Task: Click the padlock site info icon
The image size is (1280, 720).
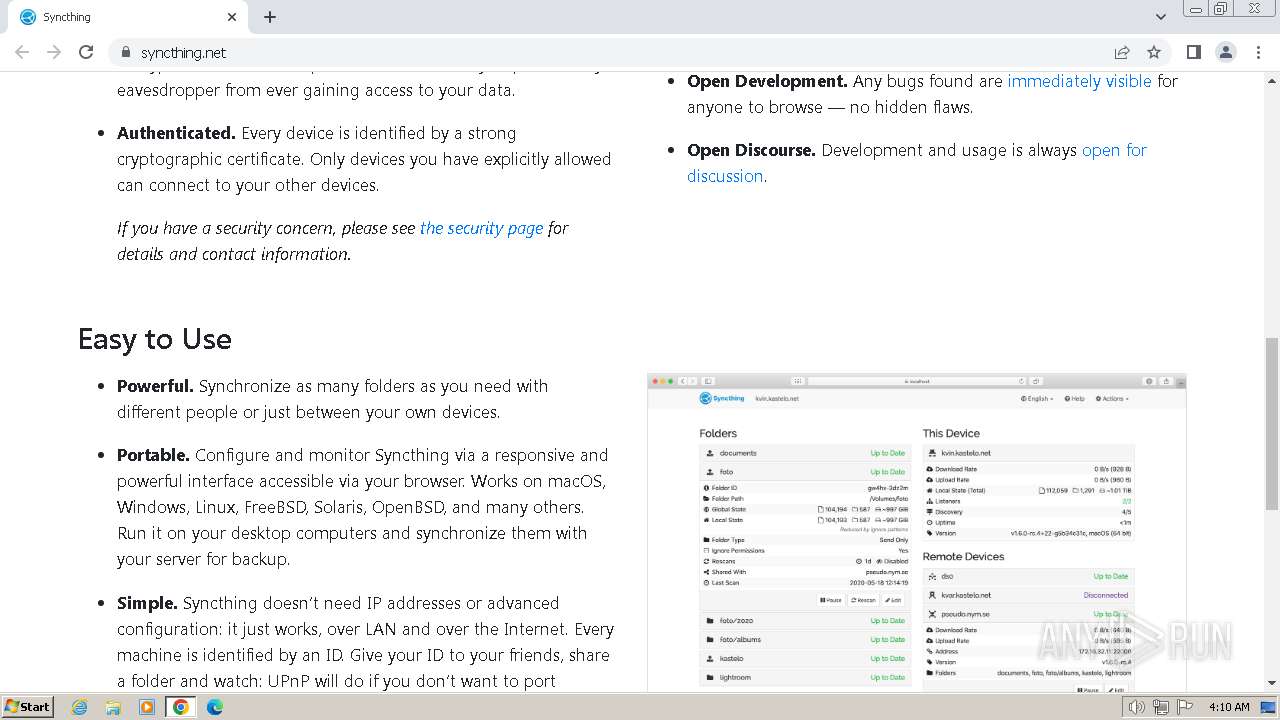Action: 125,52
